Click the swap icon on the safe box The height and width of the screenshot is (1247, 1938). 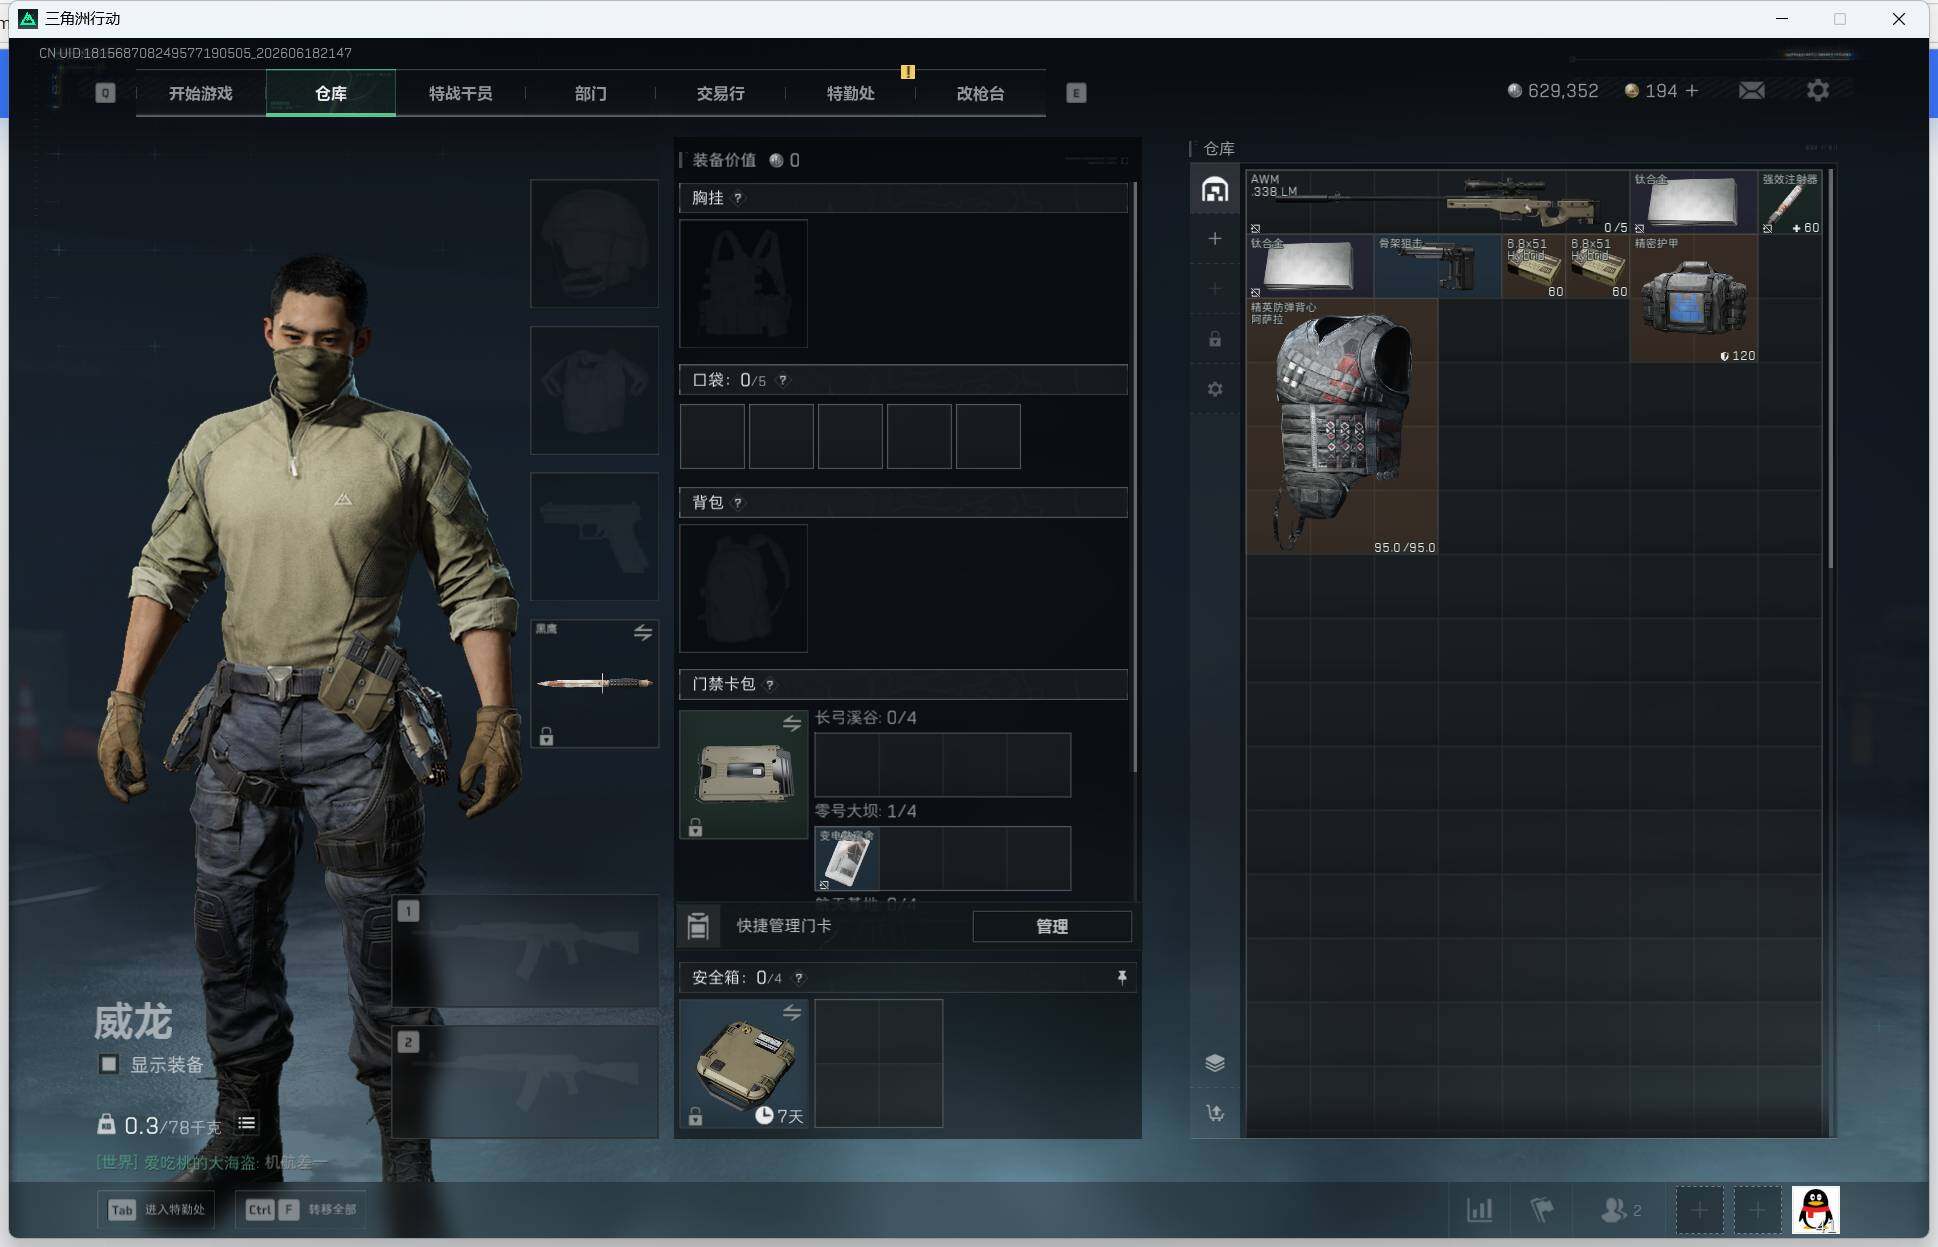(x=792, y=1013)
